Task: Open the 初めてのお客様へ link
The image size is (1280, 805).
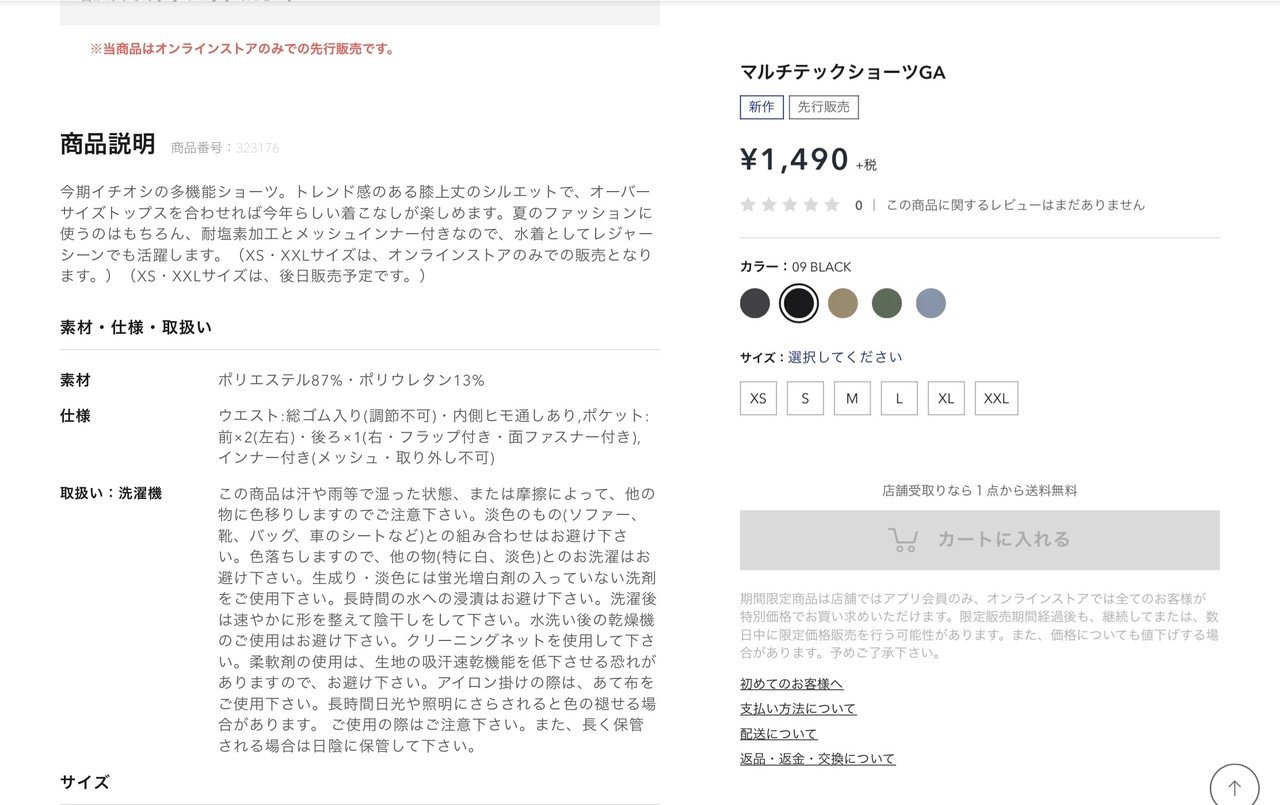Action: coord(791,682)
